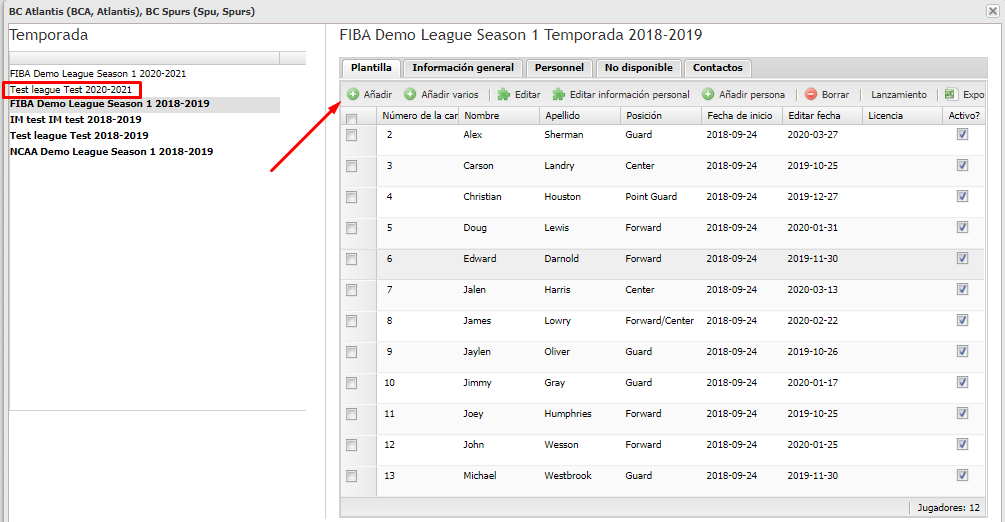Click the Editar información personal icon

(x=559, y=94)
